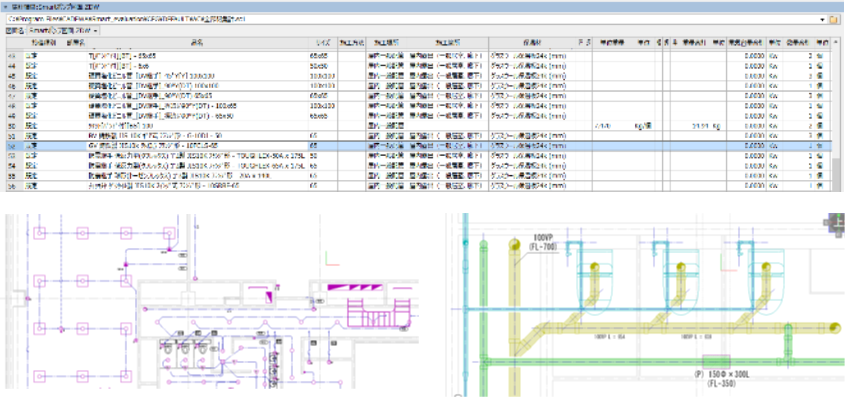This screenshot has height=397, width=845.
Task: Click the 0.0000 value in row 52
Action: [754, 146]
